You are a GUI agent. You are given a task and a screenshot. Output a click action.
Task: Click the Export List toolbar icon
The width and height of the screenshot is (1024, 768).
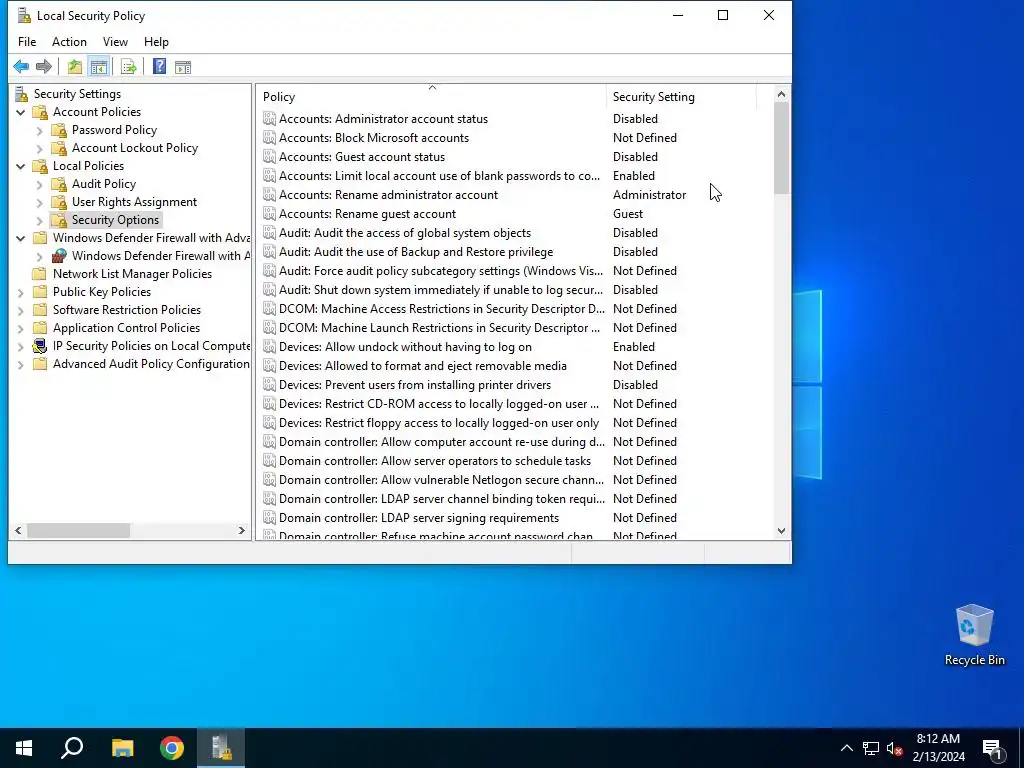[129, 67]
